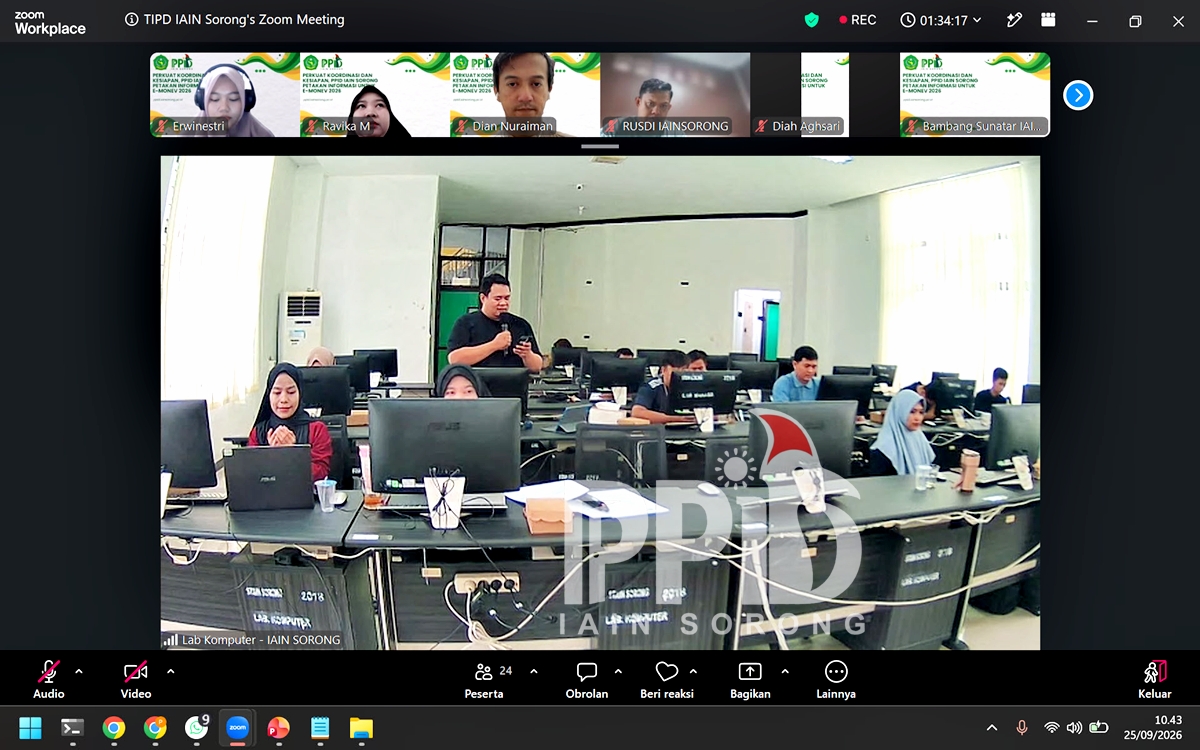Open the Lainnya more options menu
Viewport: 1200px width, 750px height.
pyautogui.click(x=836, y=679)
